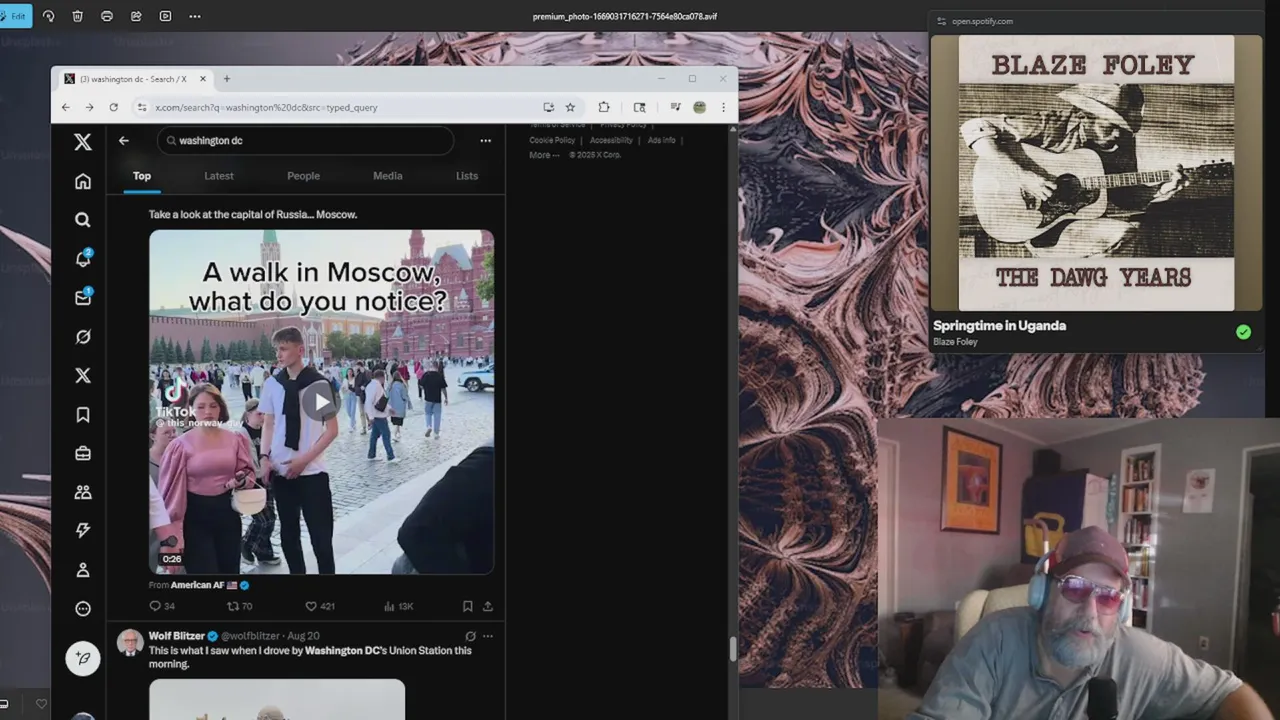This screenshot has height=720, width=1280.
Task: View site information icon in address bar
Action: [x=144, y=107]
